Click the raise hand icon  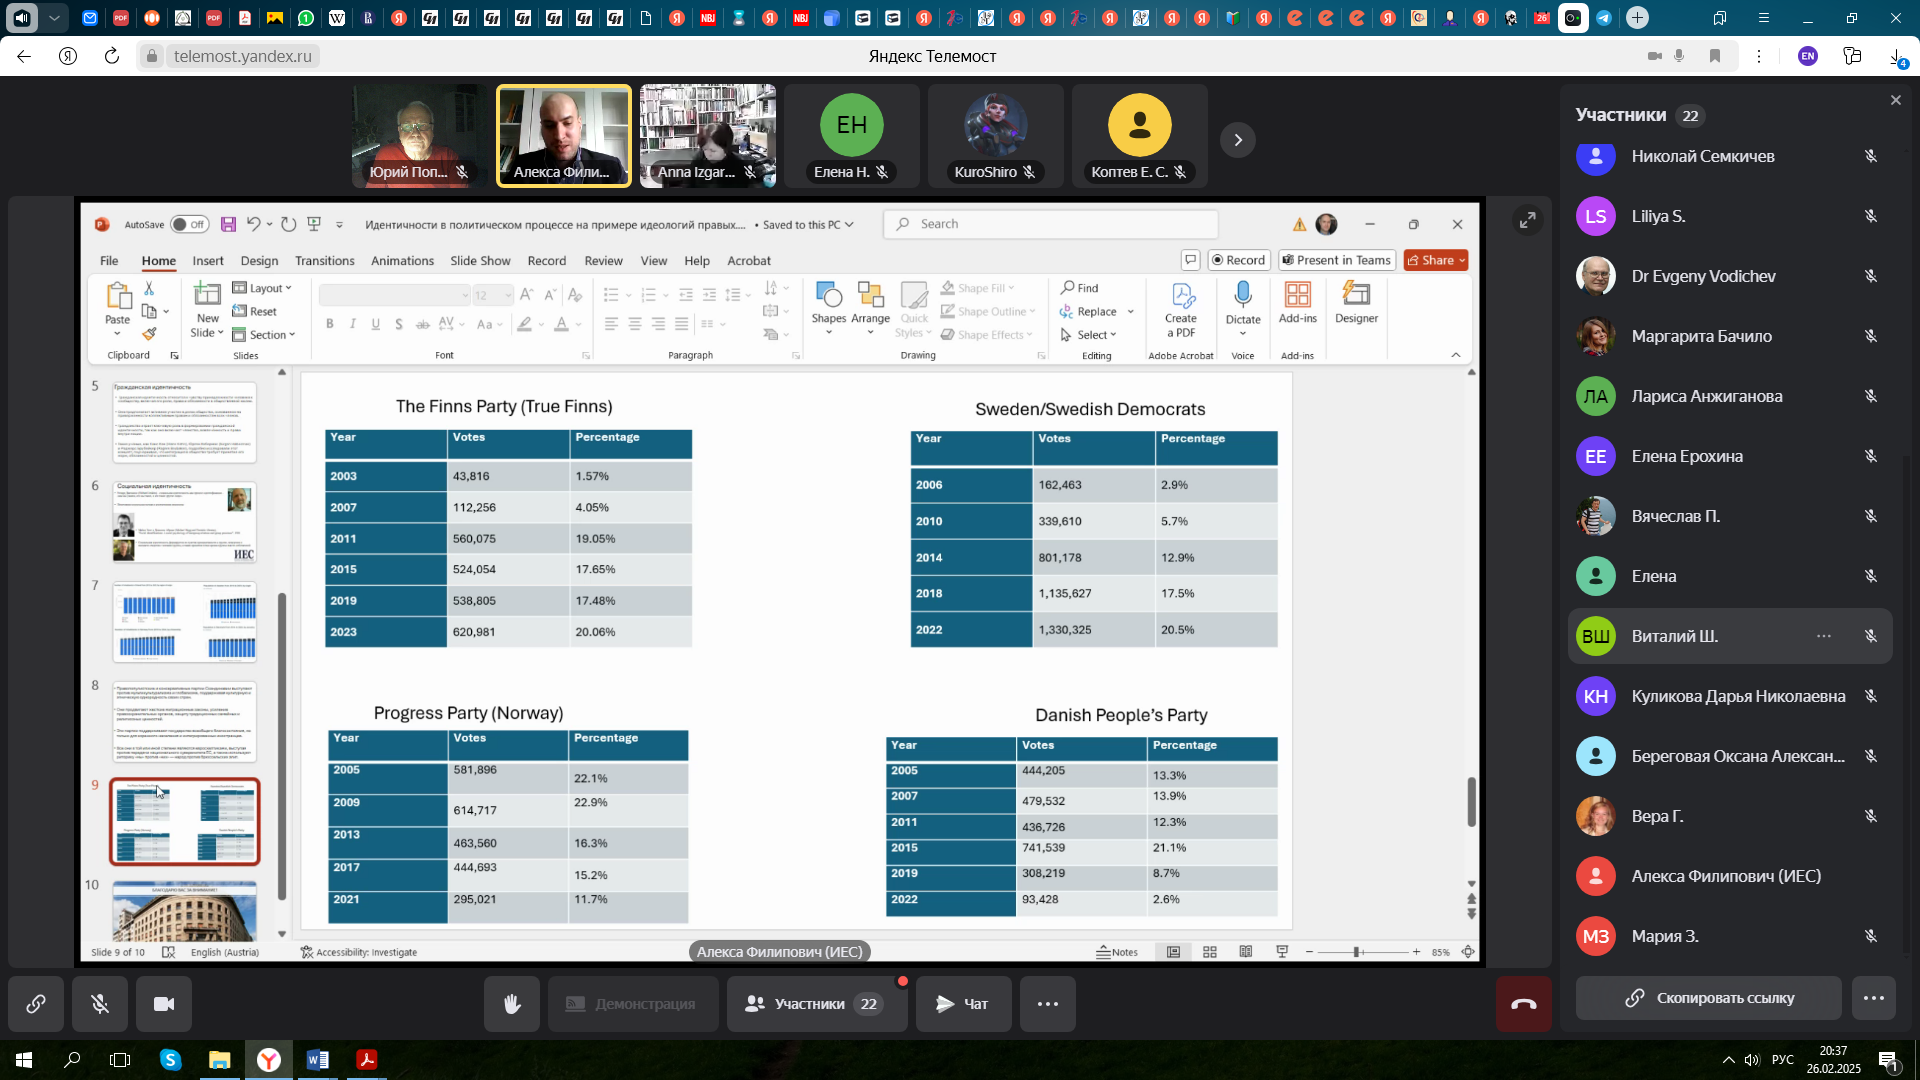pos(512,1004)
